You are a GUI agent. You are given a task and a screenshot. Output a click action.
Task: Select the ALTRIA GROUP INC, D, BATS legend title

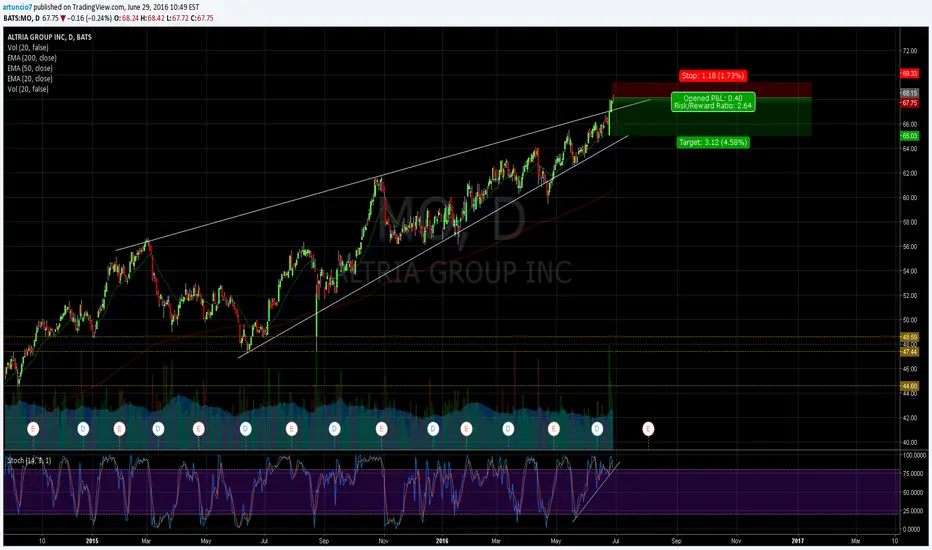49,37
